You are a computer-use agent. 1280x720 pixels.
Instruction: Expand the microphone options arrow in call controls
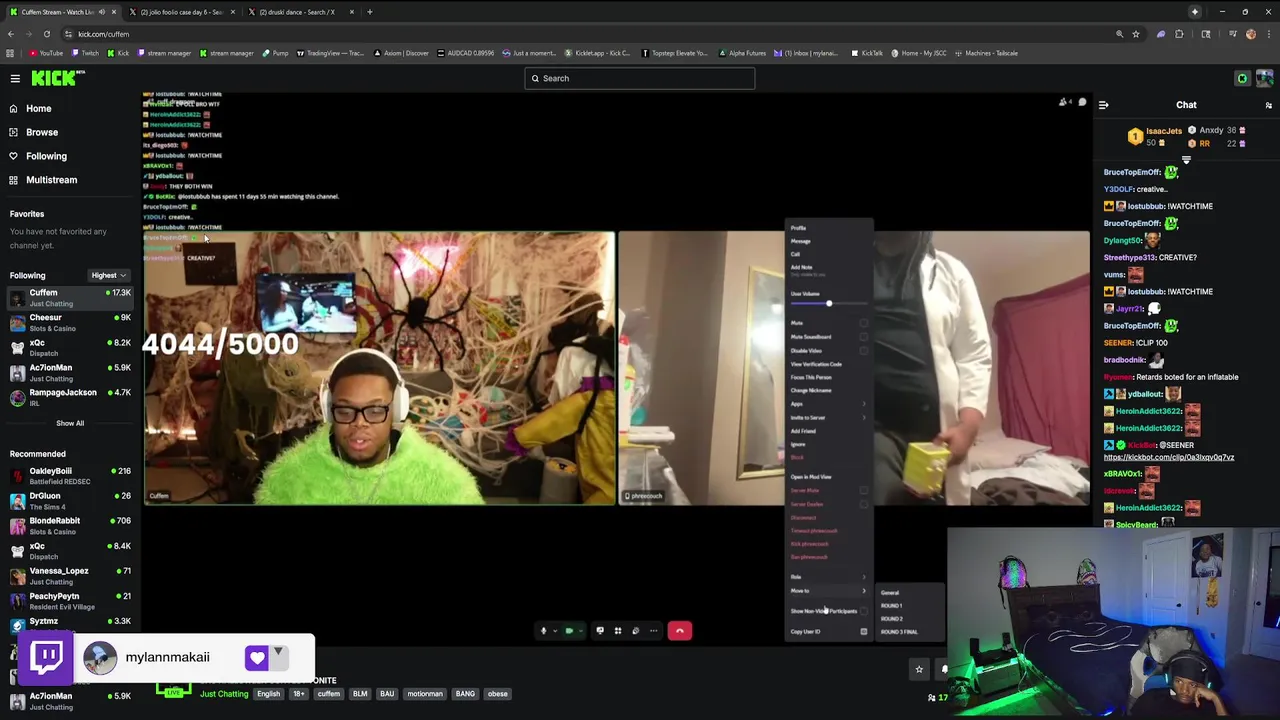coord(555,631)
